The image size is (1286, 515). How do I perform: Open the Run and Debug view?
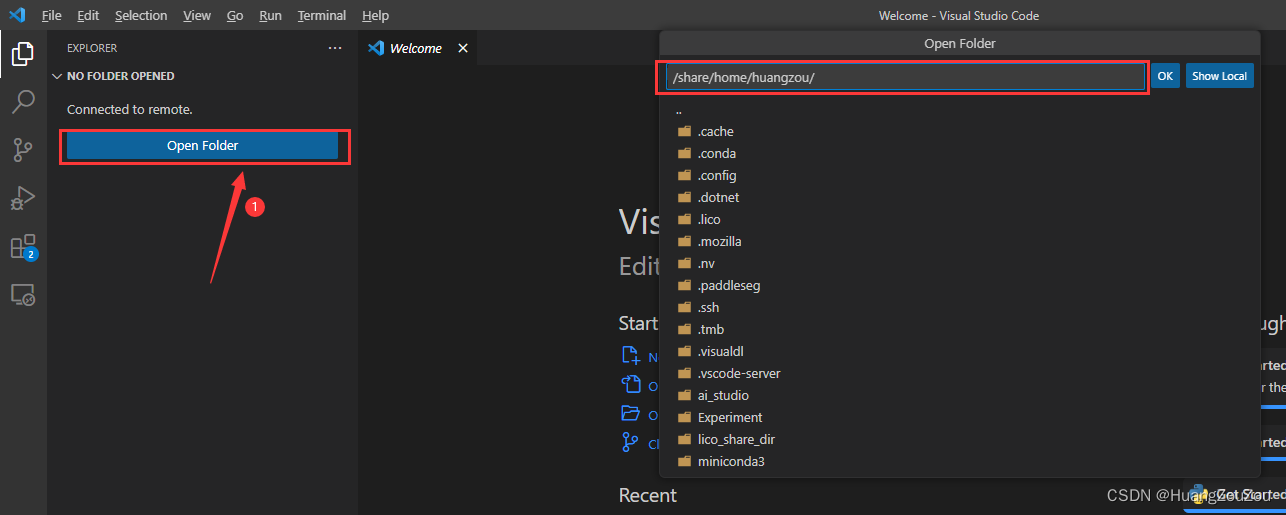(23, 198)
